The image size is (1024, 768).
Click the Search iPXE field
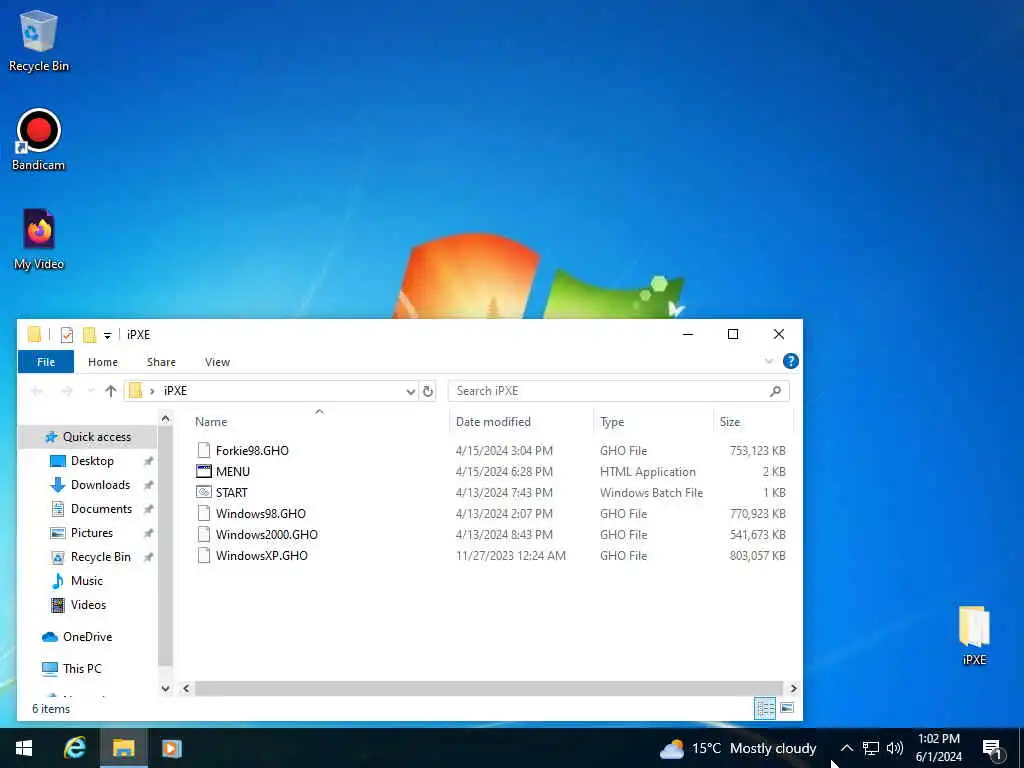pyautogui.click(x=618, y=391)
